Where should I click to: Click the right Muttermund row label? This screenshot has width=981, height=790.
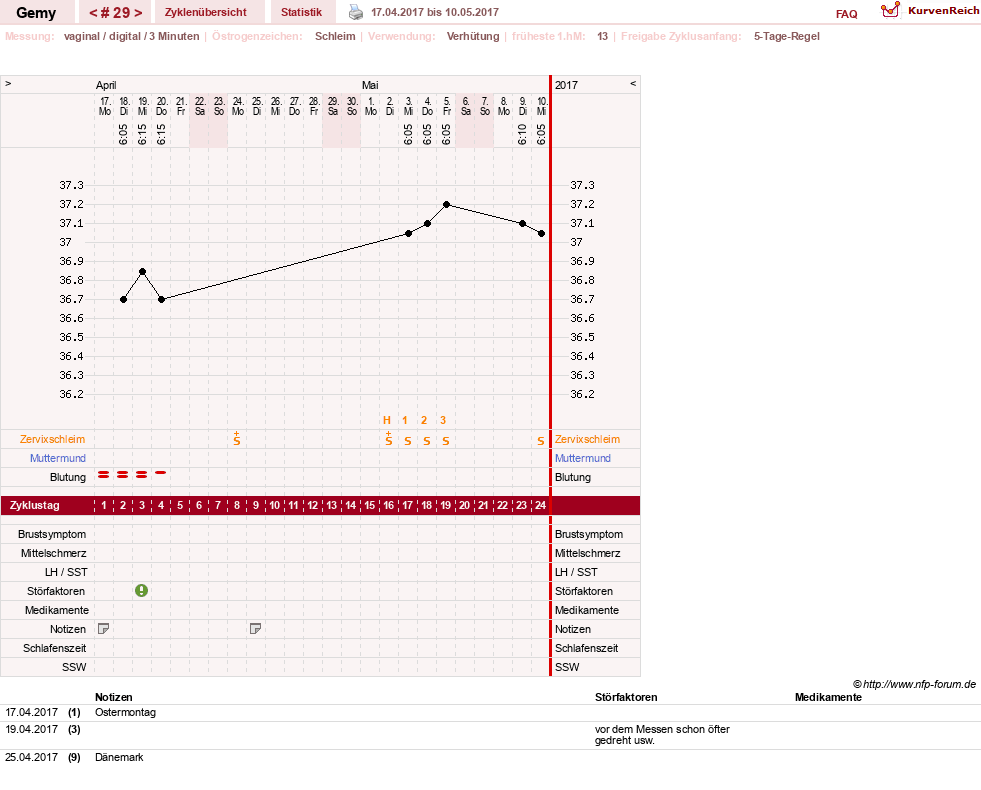[x=583, y=458]
